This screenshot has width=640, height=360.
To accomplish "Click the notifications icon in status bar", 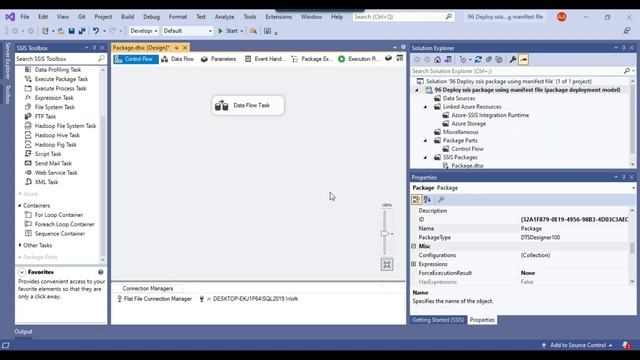I will pyautogui.click(x=627, y=345).
